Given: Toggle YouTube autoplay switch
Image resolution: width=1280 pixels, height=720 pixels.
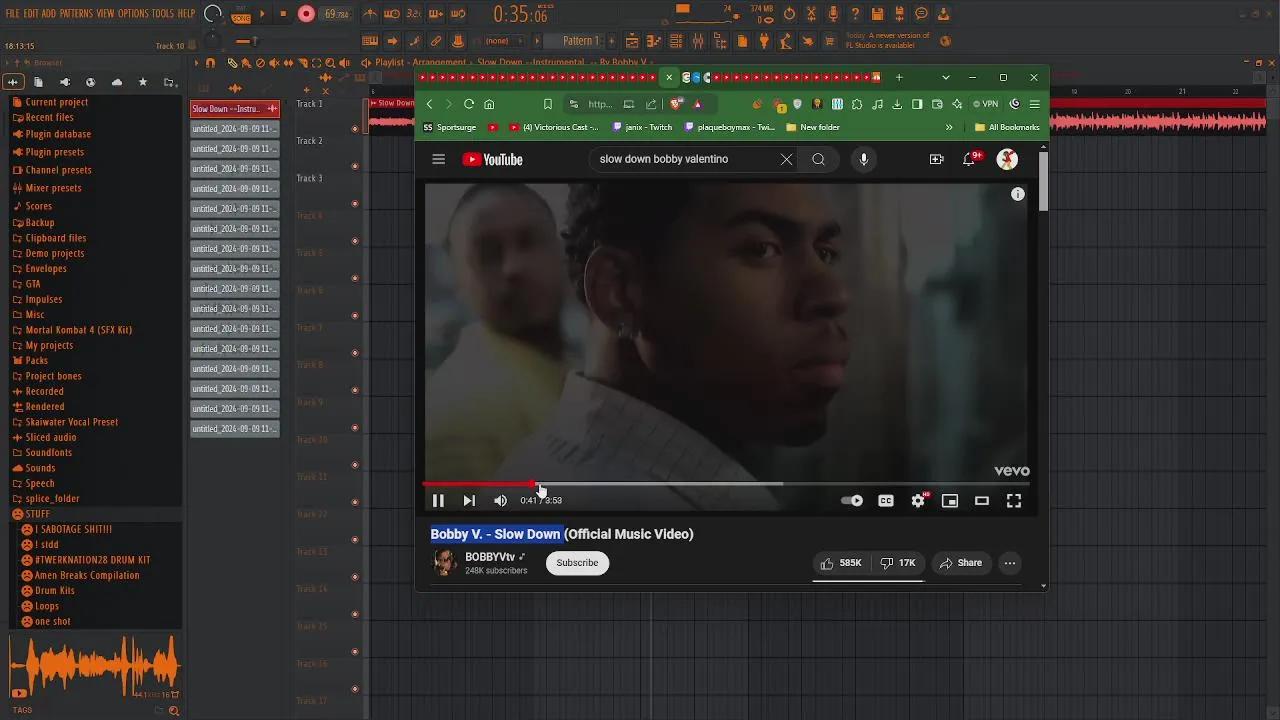Looking at the screenshot, I should click(x=852, y=501).
